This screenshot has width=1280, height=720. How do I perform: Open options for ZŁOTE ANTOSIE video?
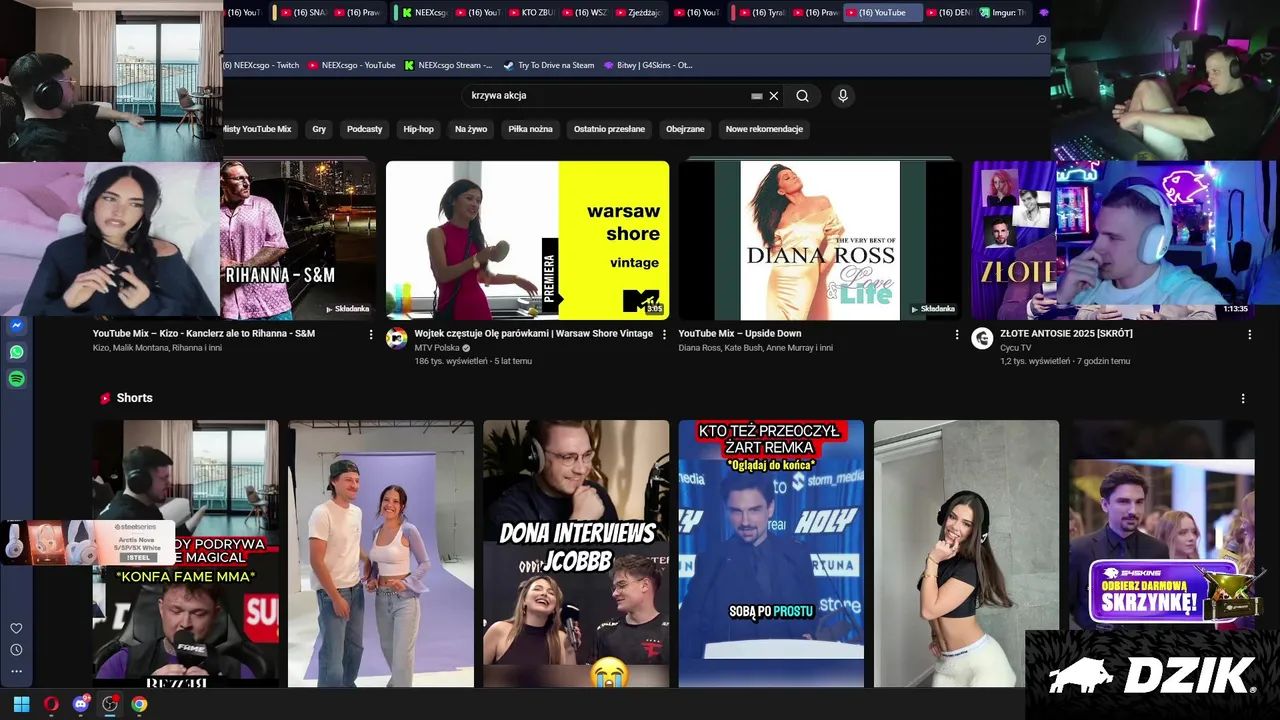pyautogui.click(x=1249, y=334)
